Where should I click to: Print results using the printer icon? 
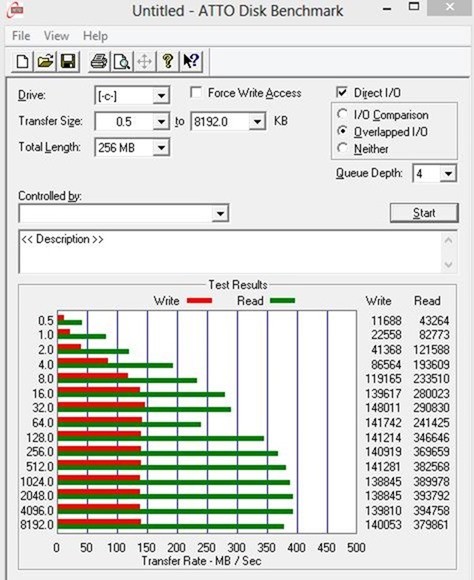point(99,61)
